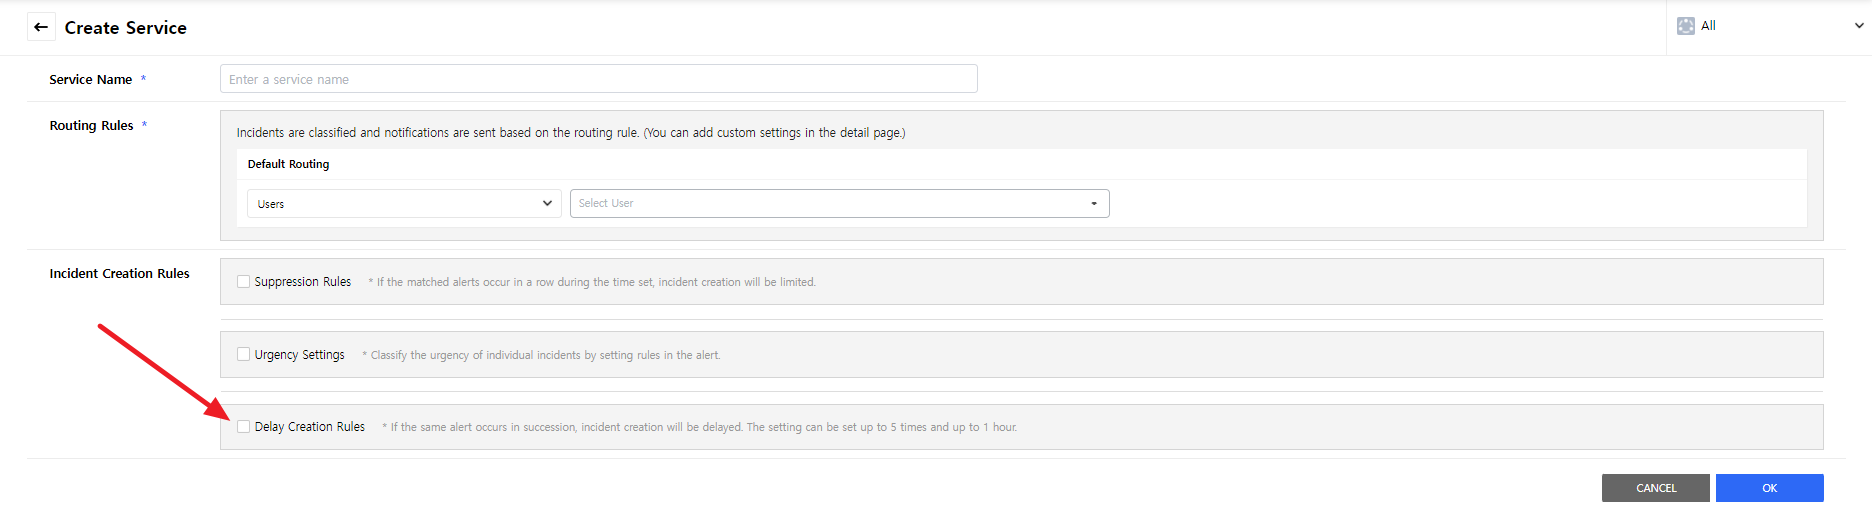Click the Service Name field label

tap(91, 80)
